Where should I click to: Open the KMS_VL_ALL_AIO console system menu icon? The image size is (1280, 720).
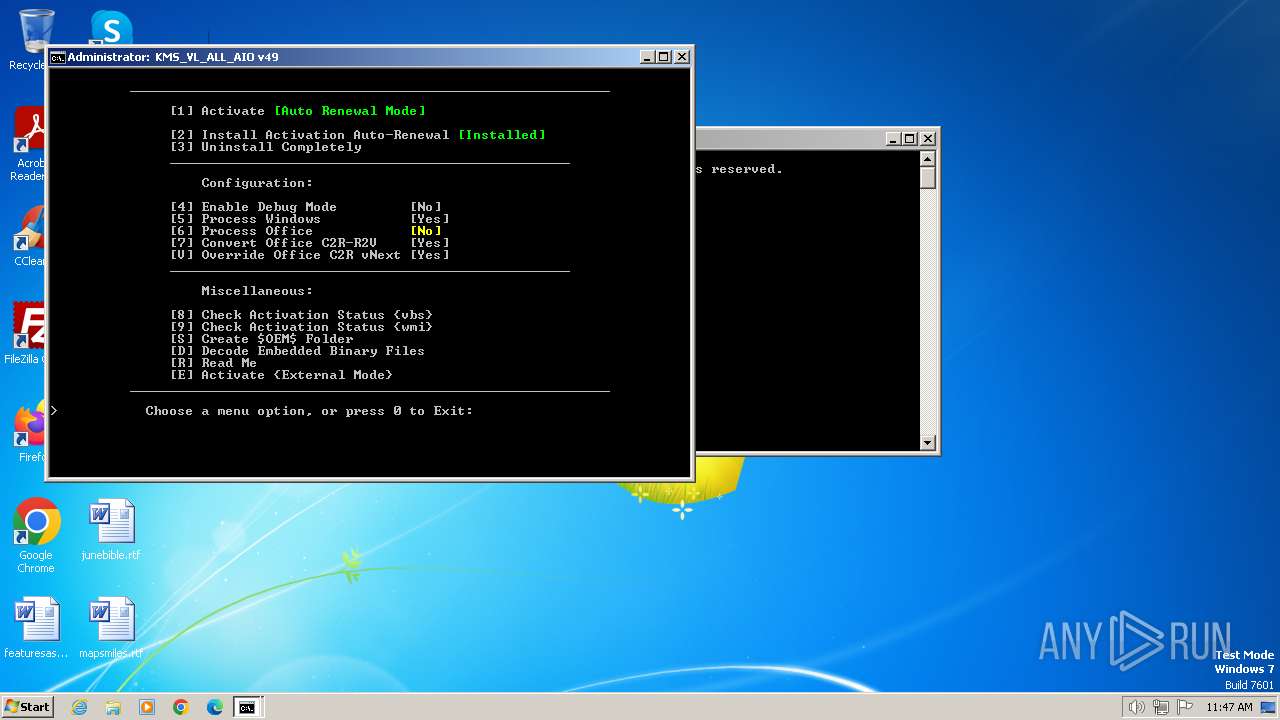pos(58,57)
